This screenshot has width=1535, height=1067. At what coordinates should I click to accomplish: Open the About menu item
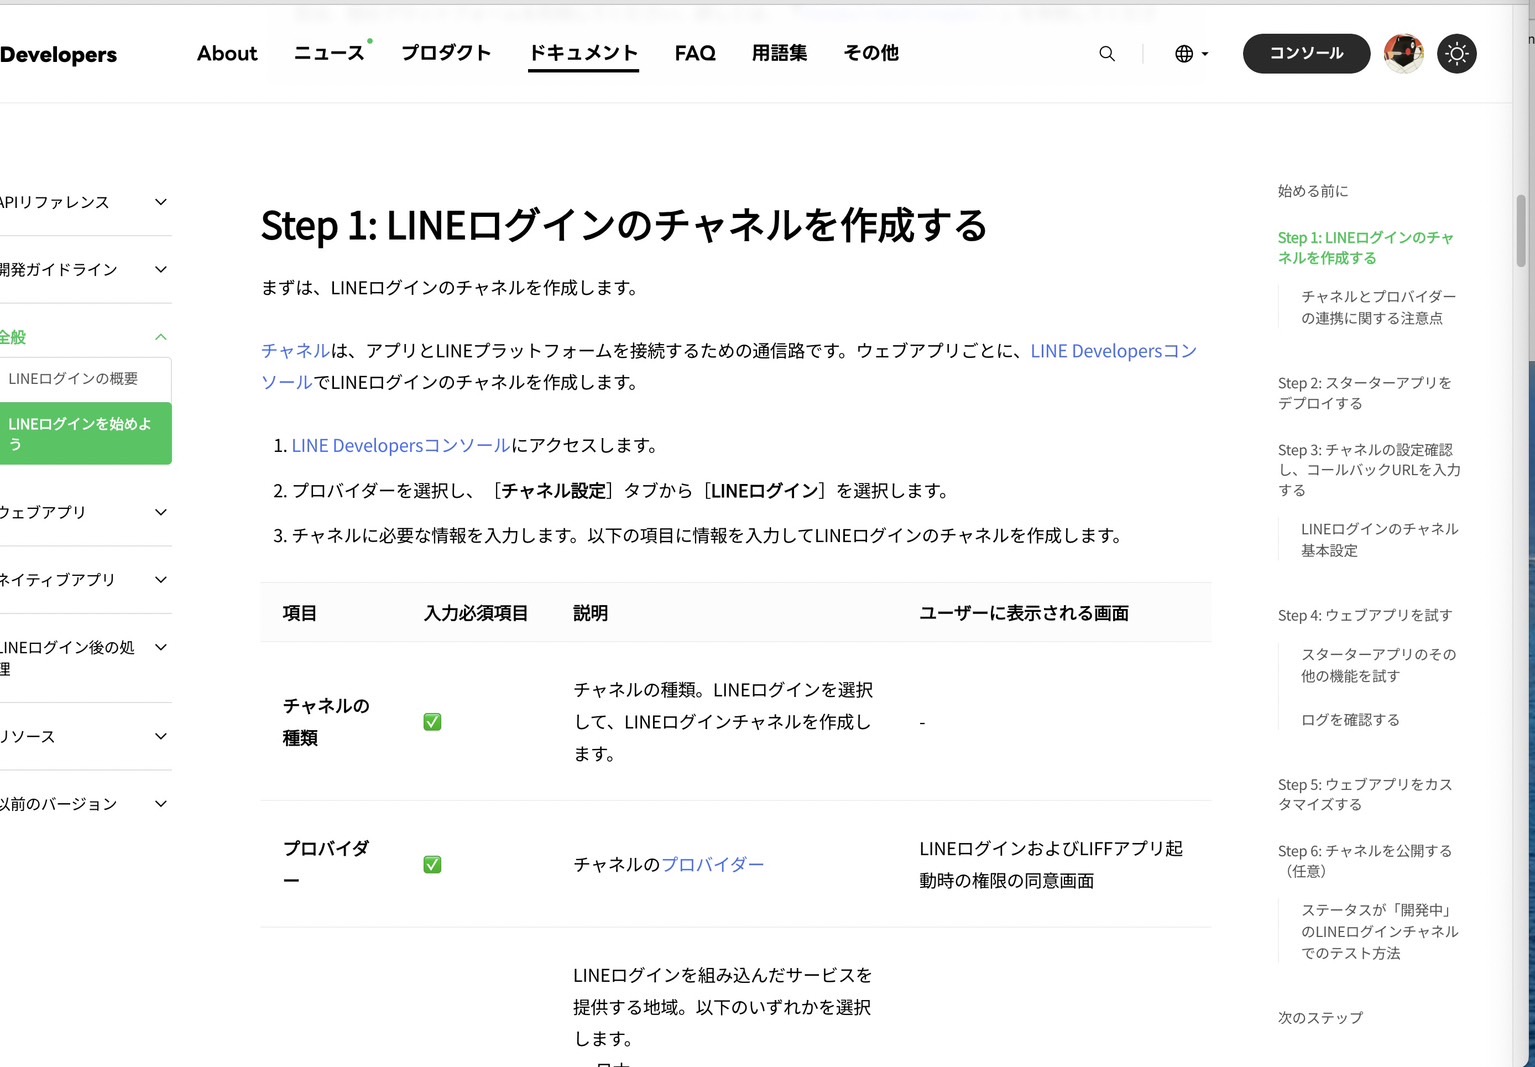pyautogui.click(x=227, y=54)
